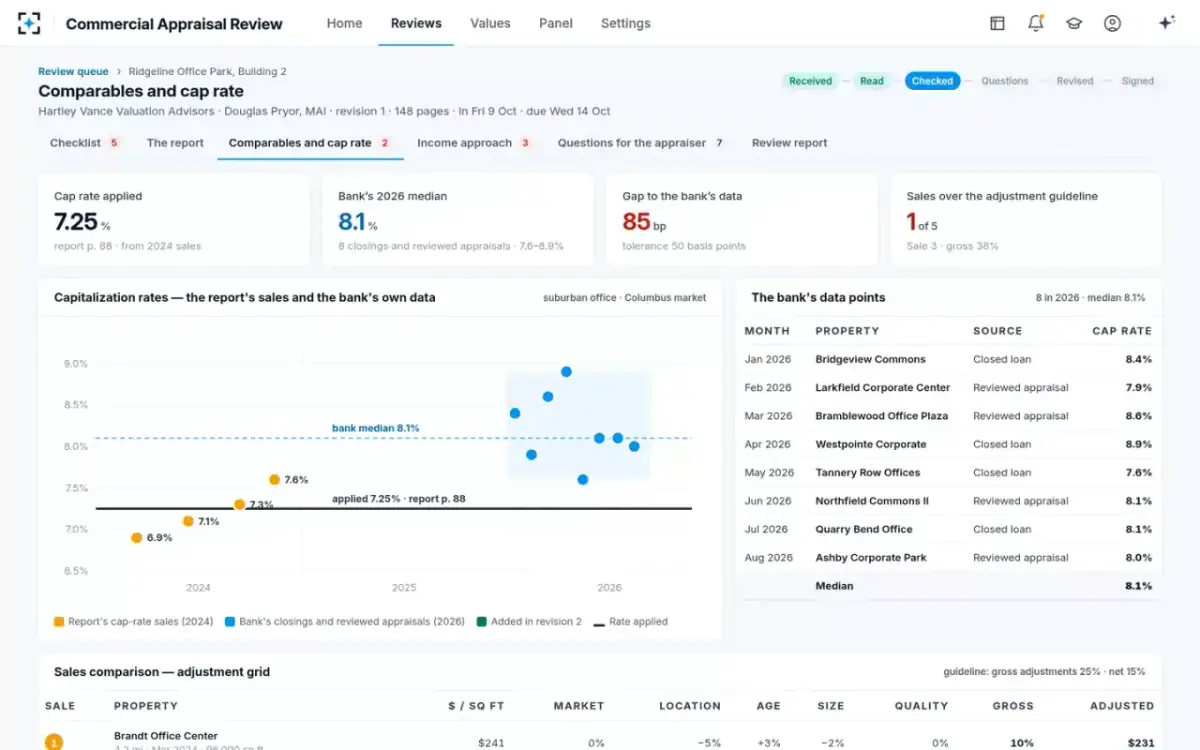The image size is (1200, 750).
Task: Select the orange 6.9% data point
Action: [137, 538]
